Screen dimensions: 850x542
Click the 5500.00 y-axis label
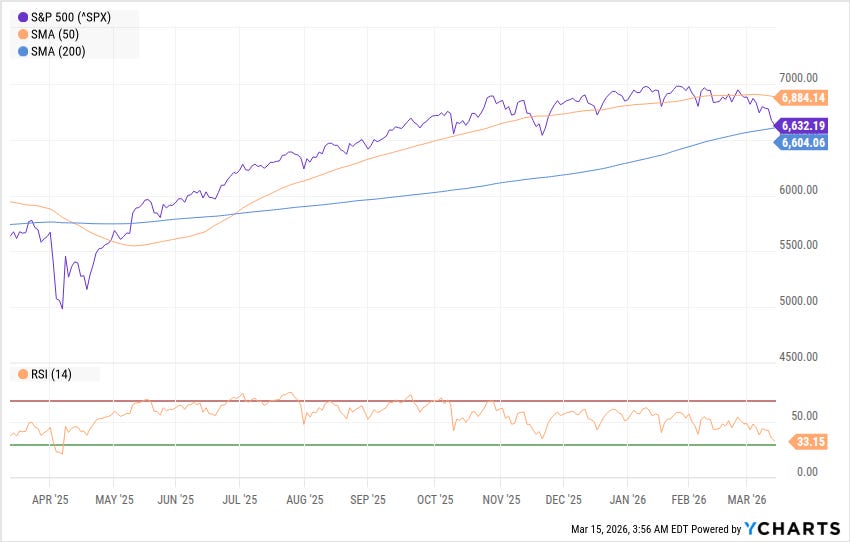[798, 245]
